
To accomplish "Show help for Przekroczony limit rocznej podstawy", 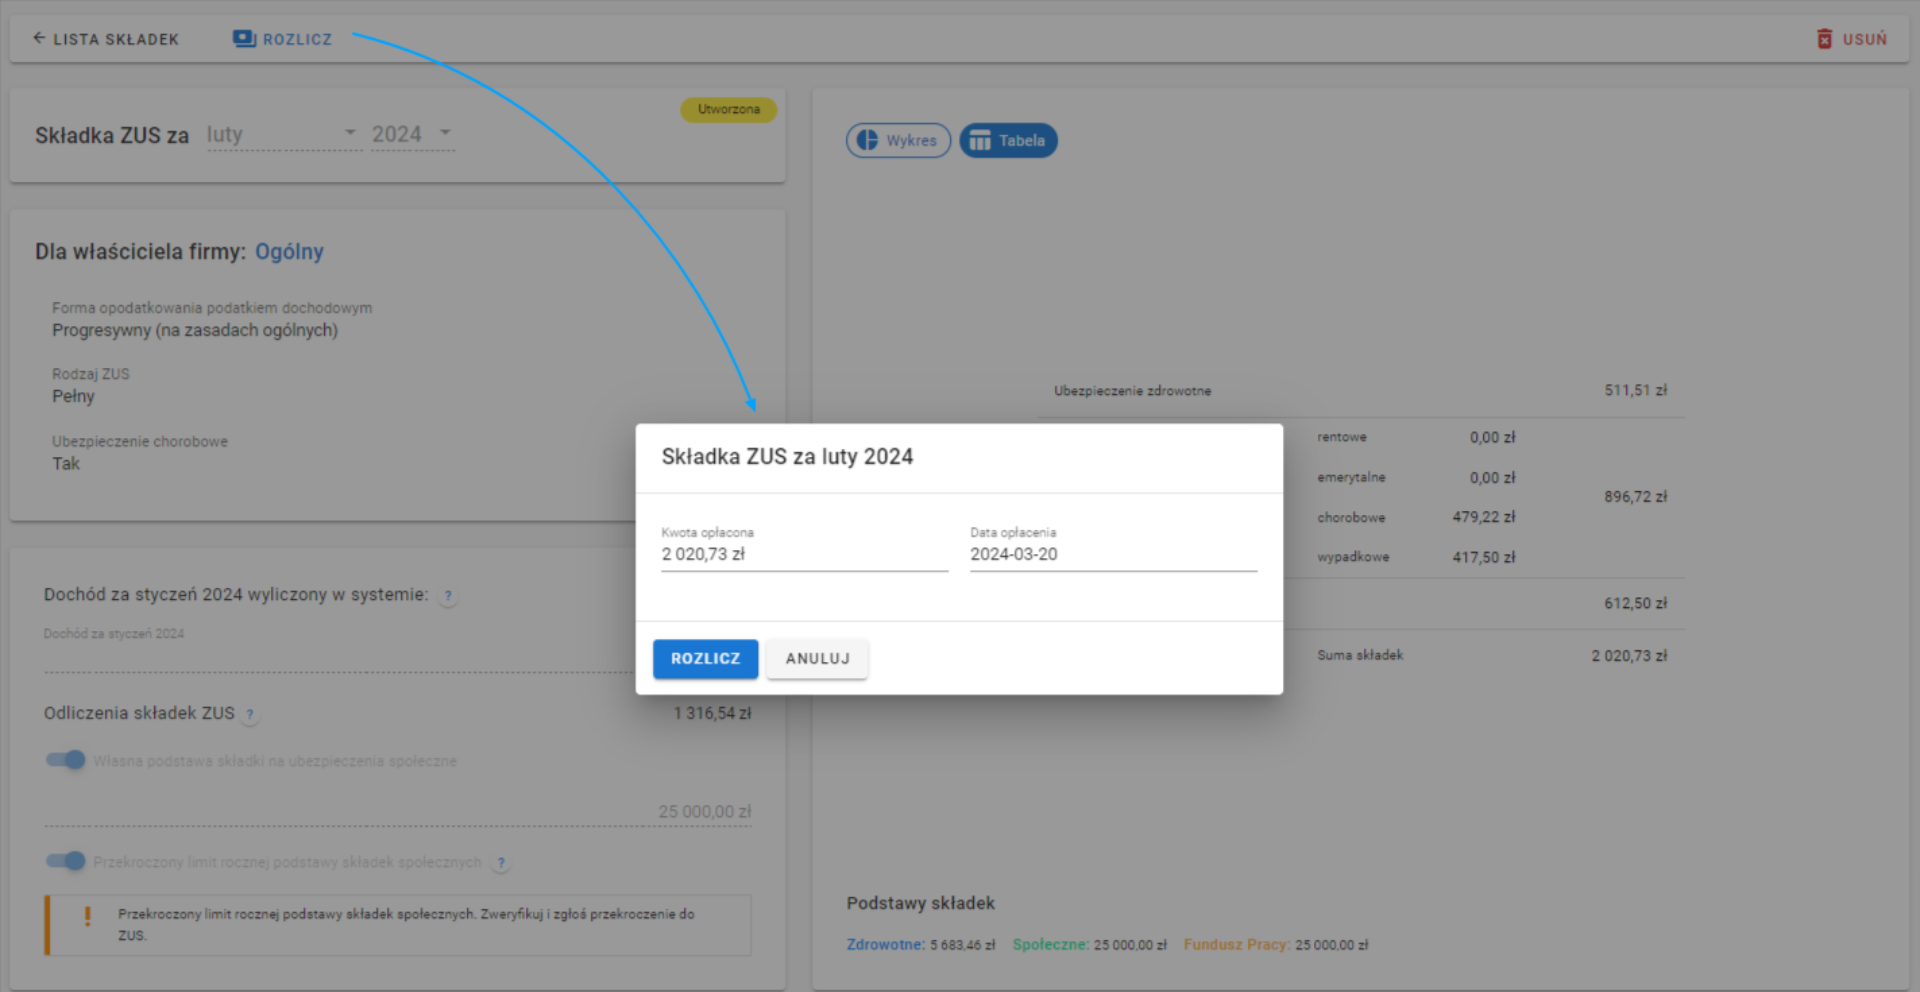I will tap(502, 863).
